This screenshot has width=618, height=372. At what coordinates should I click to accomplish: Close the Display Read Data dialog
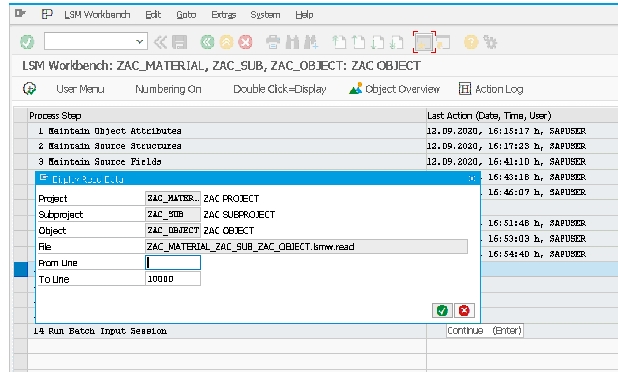[472, 179]
